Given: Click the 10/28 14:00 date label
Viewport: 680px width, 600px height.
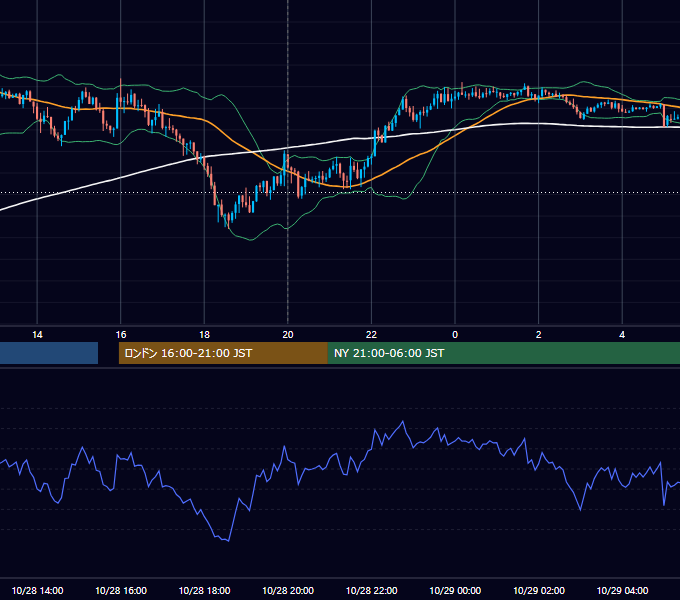Looking at the screenshot, I should click(37, 590).
